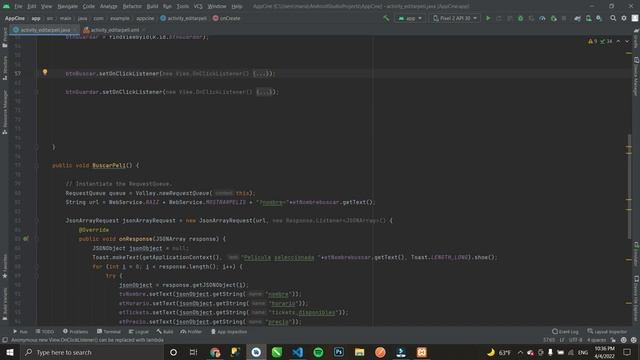Screen dimensions: 640x360
Task: Click the onResponse override gutter icon
Action: click(x=26, y=239)
